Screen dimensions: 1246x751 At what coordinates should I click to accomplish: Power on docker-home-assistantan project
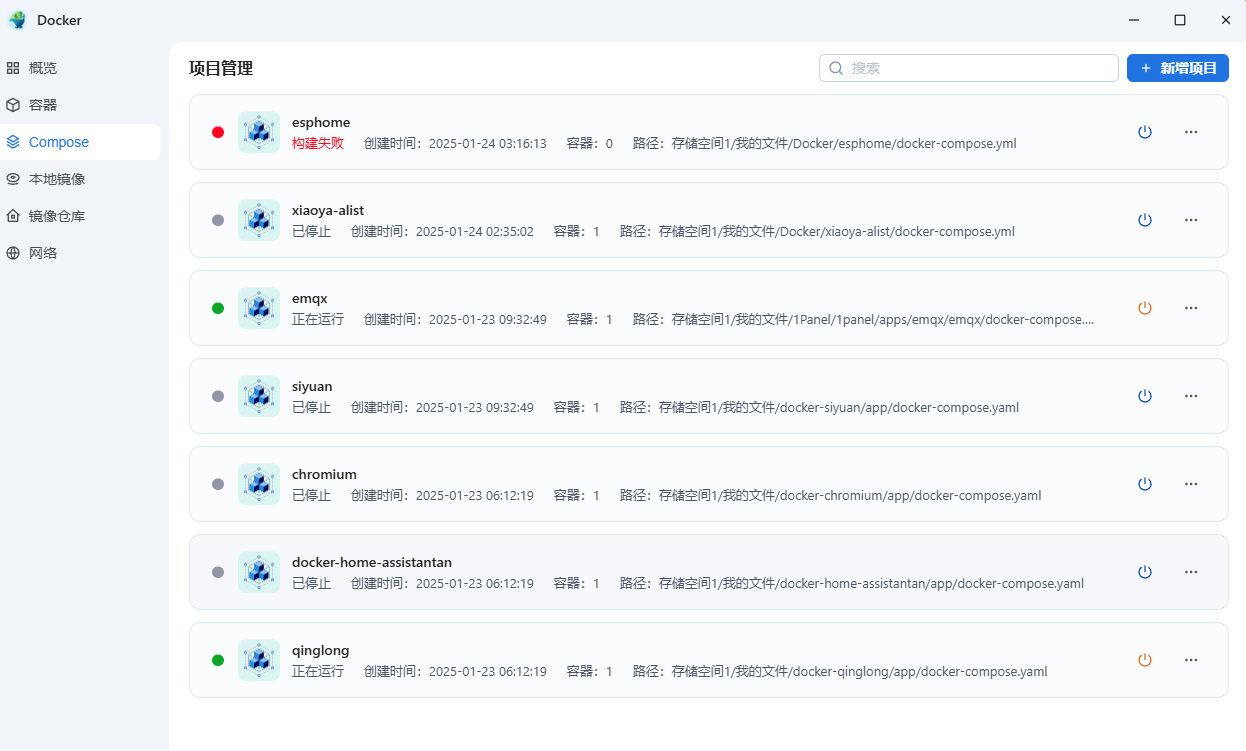coord(1145,572)
